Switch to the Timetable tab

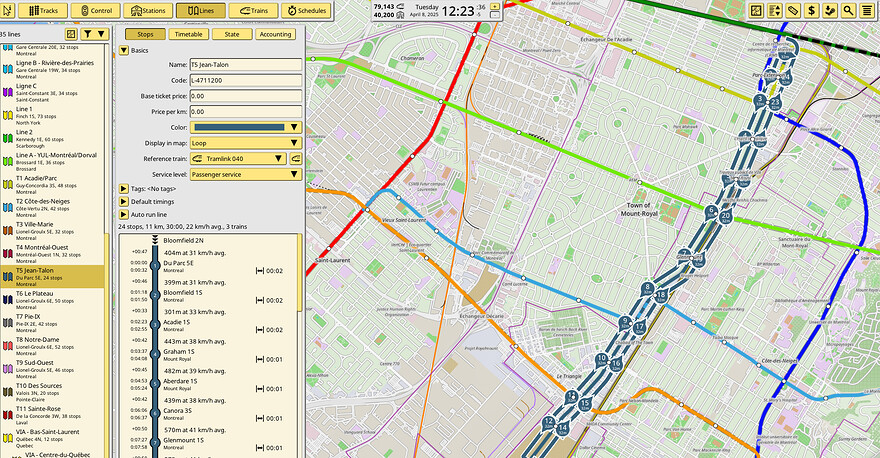point(189,34)
